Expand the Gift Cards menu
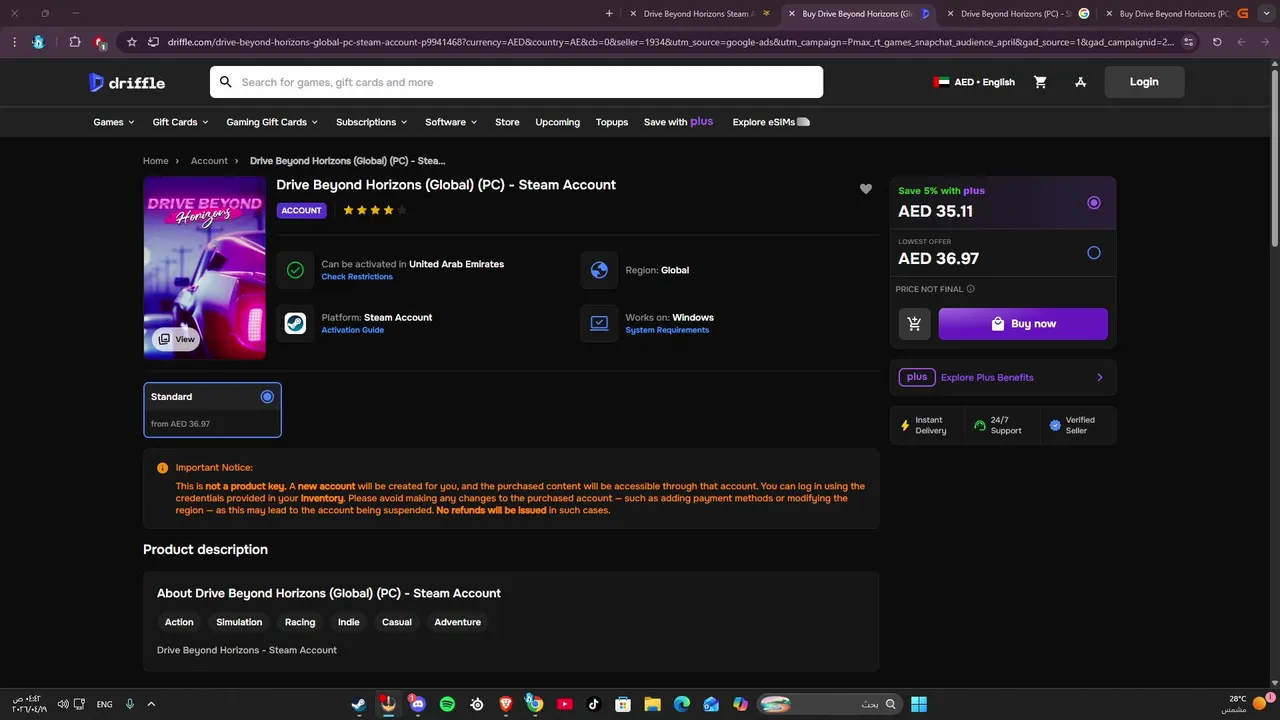Screen dimensions: 1280x720 (x=181, y=122)
